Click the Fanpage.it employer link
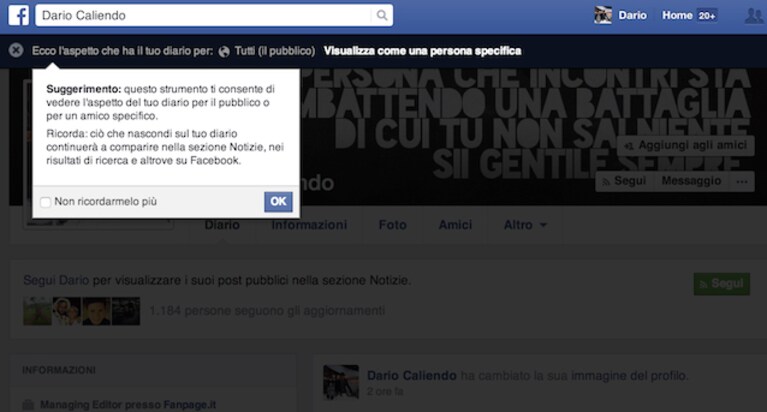This screenshot has height=412, width=767. 190,405
